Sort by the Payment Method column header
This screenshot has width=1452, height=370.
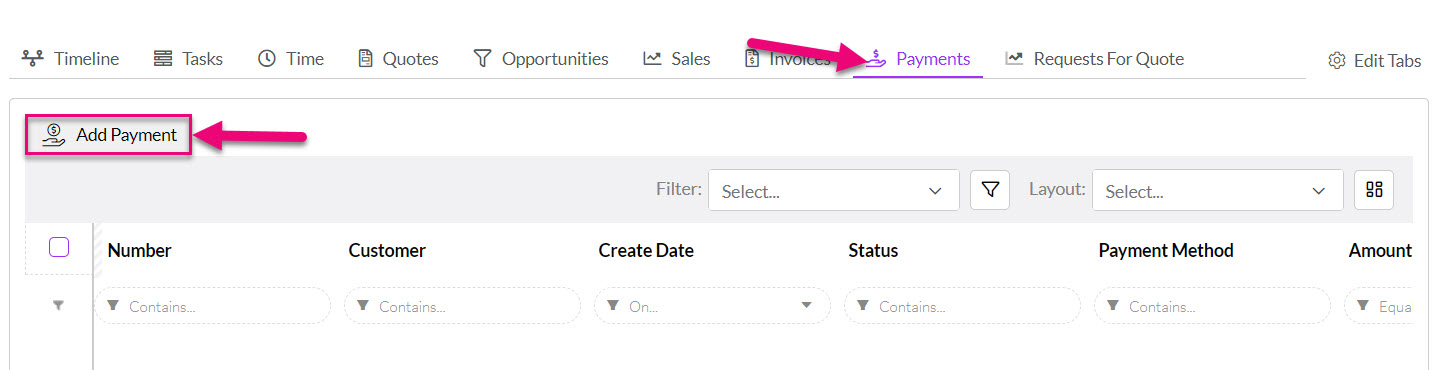(1166, 251)
